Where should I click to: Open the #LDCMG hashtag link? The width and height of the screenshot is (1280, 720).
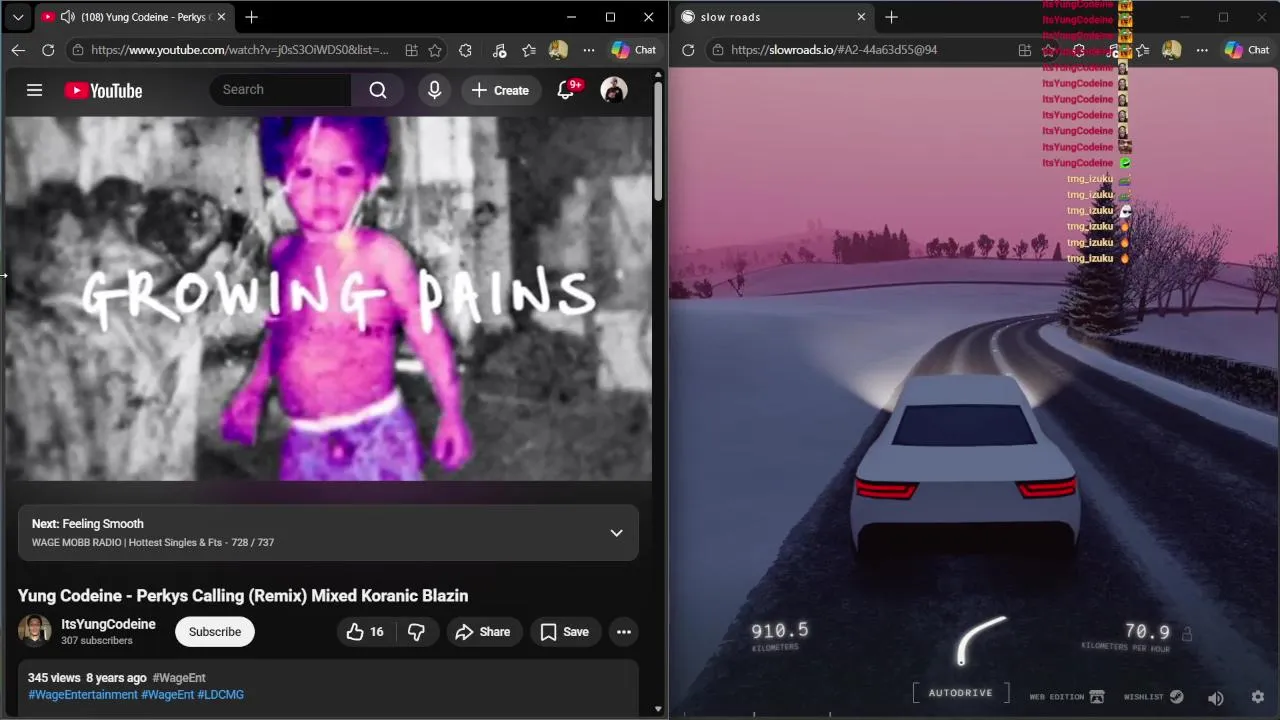tap(221, 695)
